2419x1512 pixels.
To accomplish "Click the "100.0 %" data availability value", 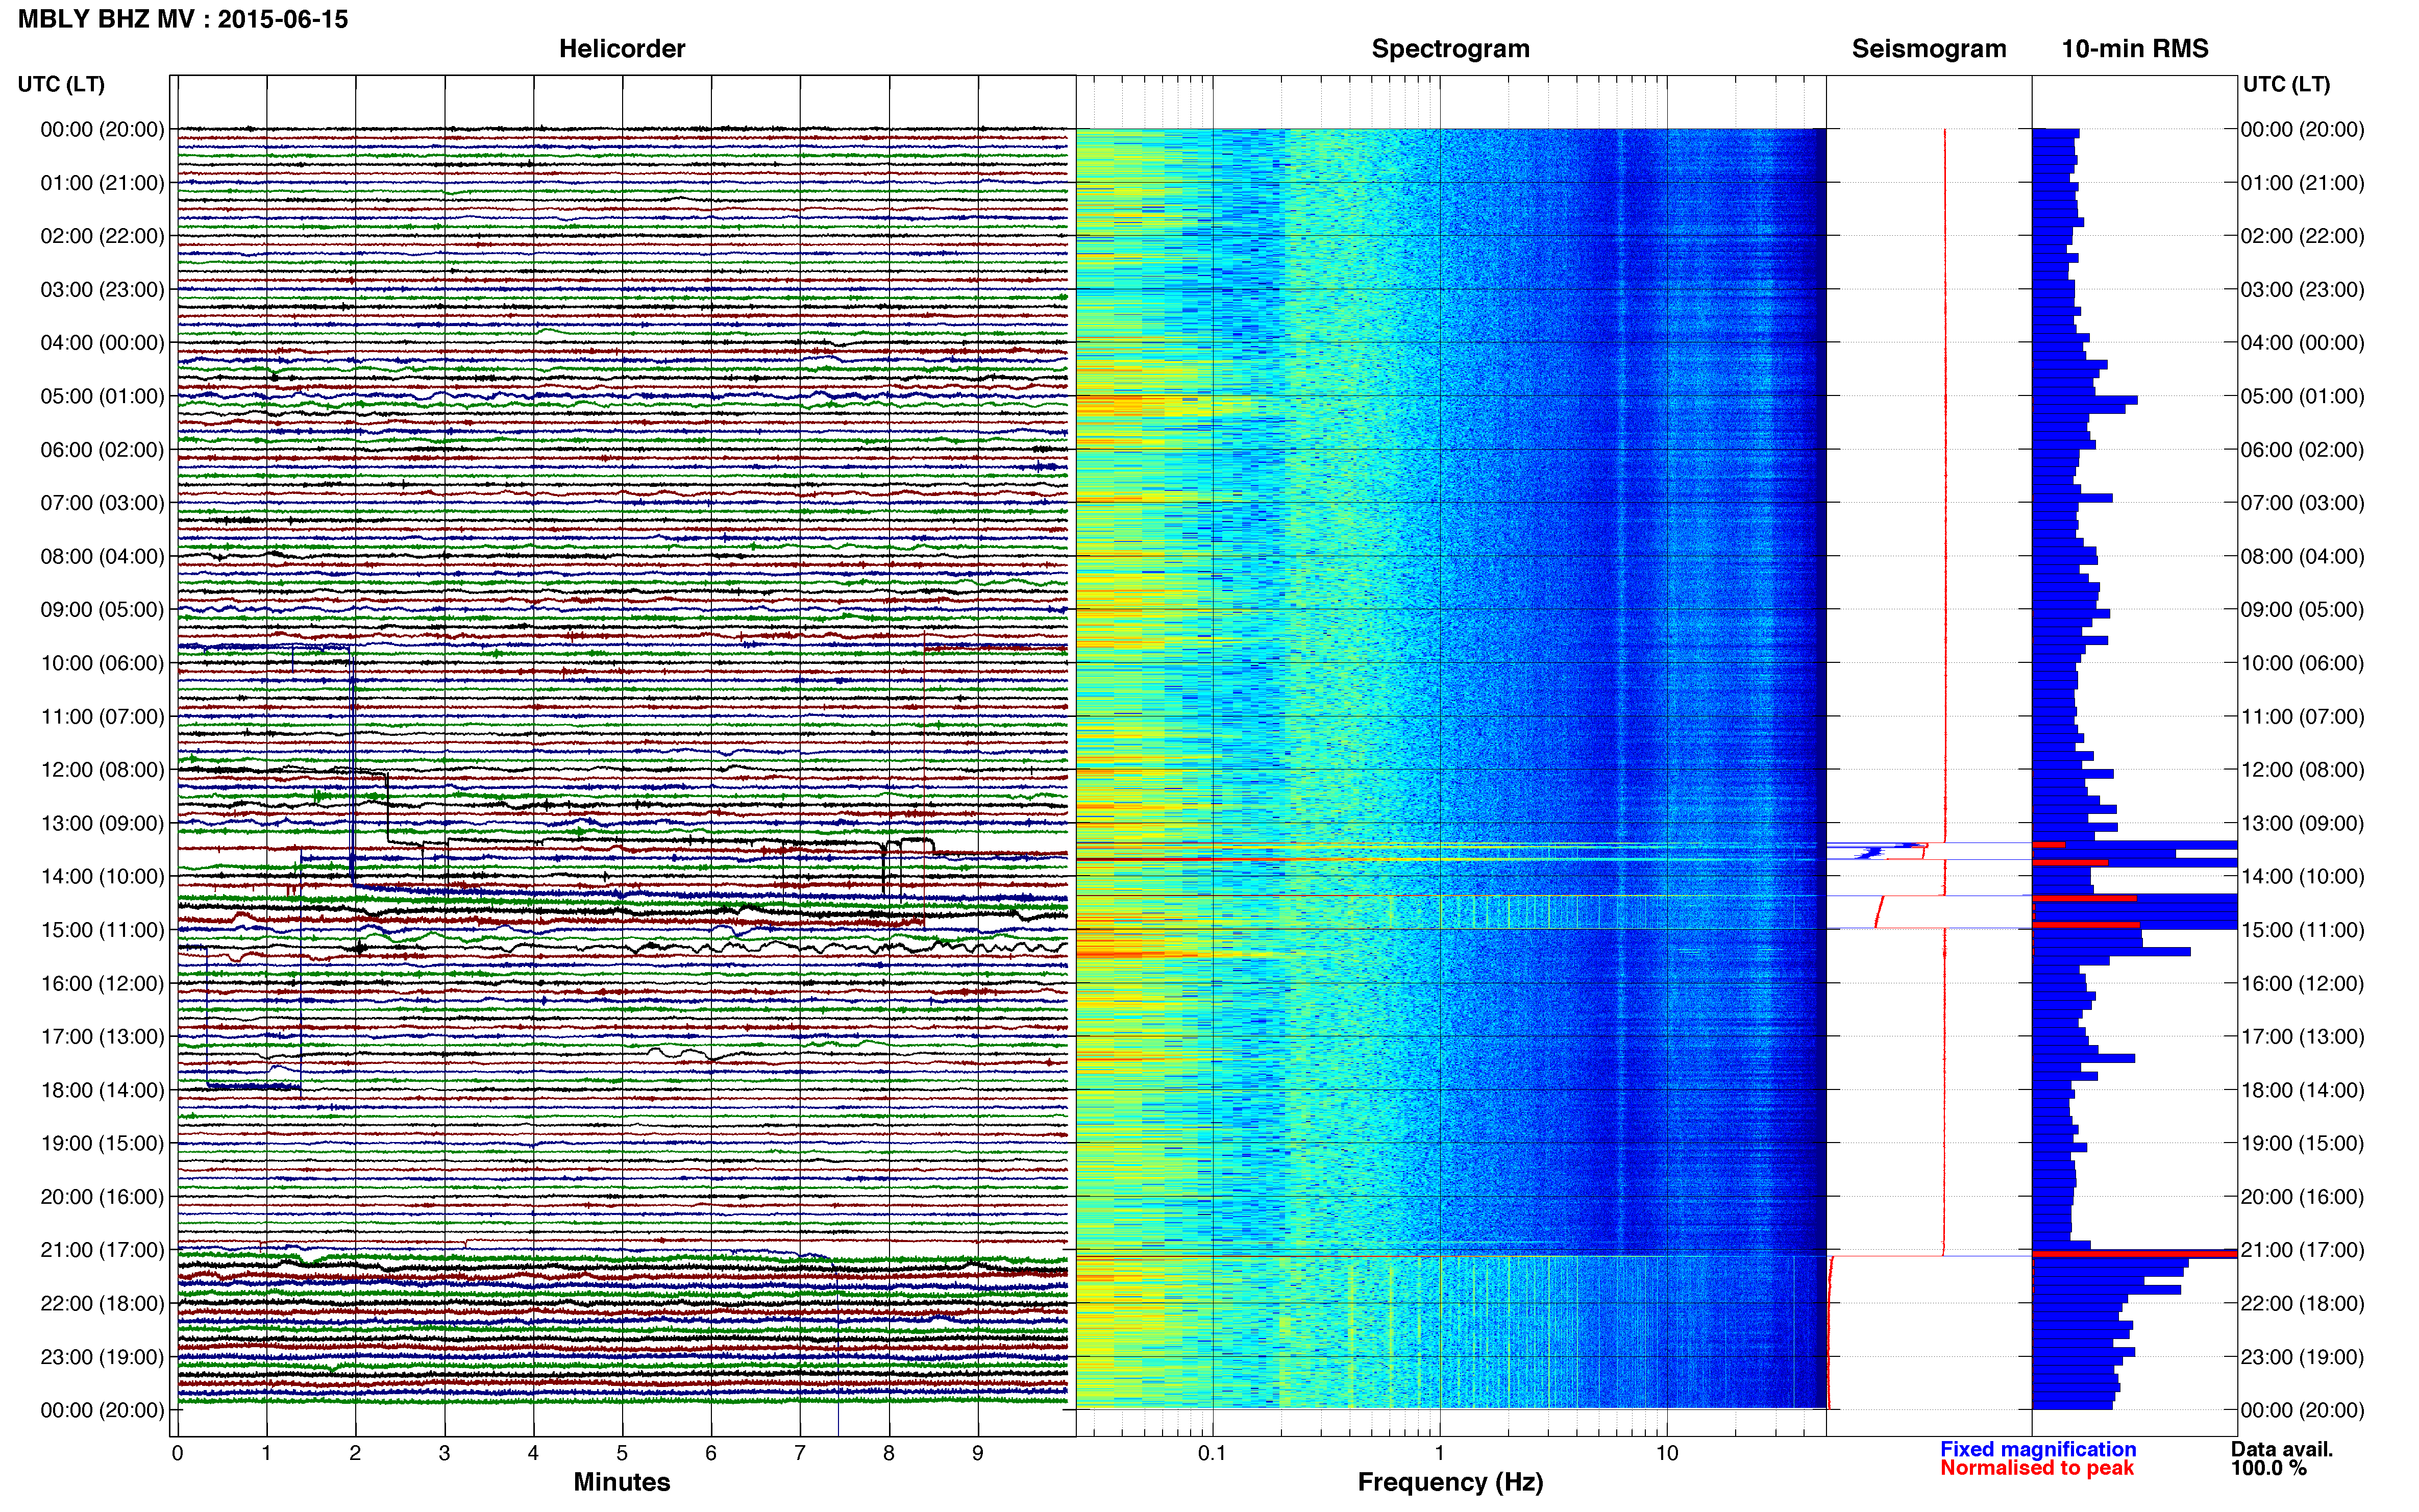I will click(x=2269, y=1468).
